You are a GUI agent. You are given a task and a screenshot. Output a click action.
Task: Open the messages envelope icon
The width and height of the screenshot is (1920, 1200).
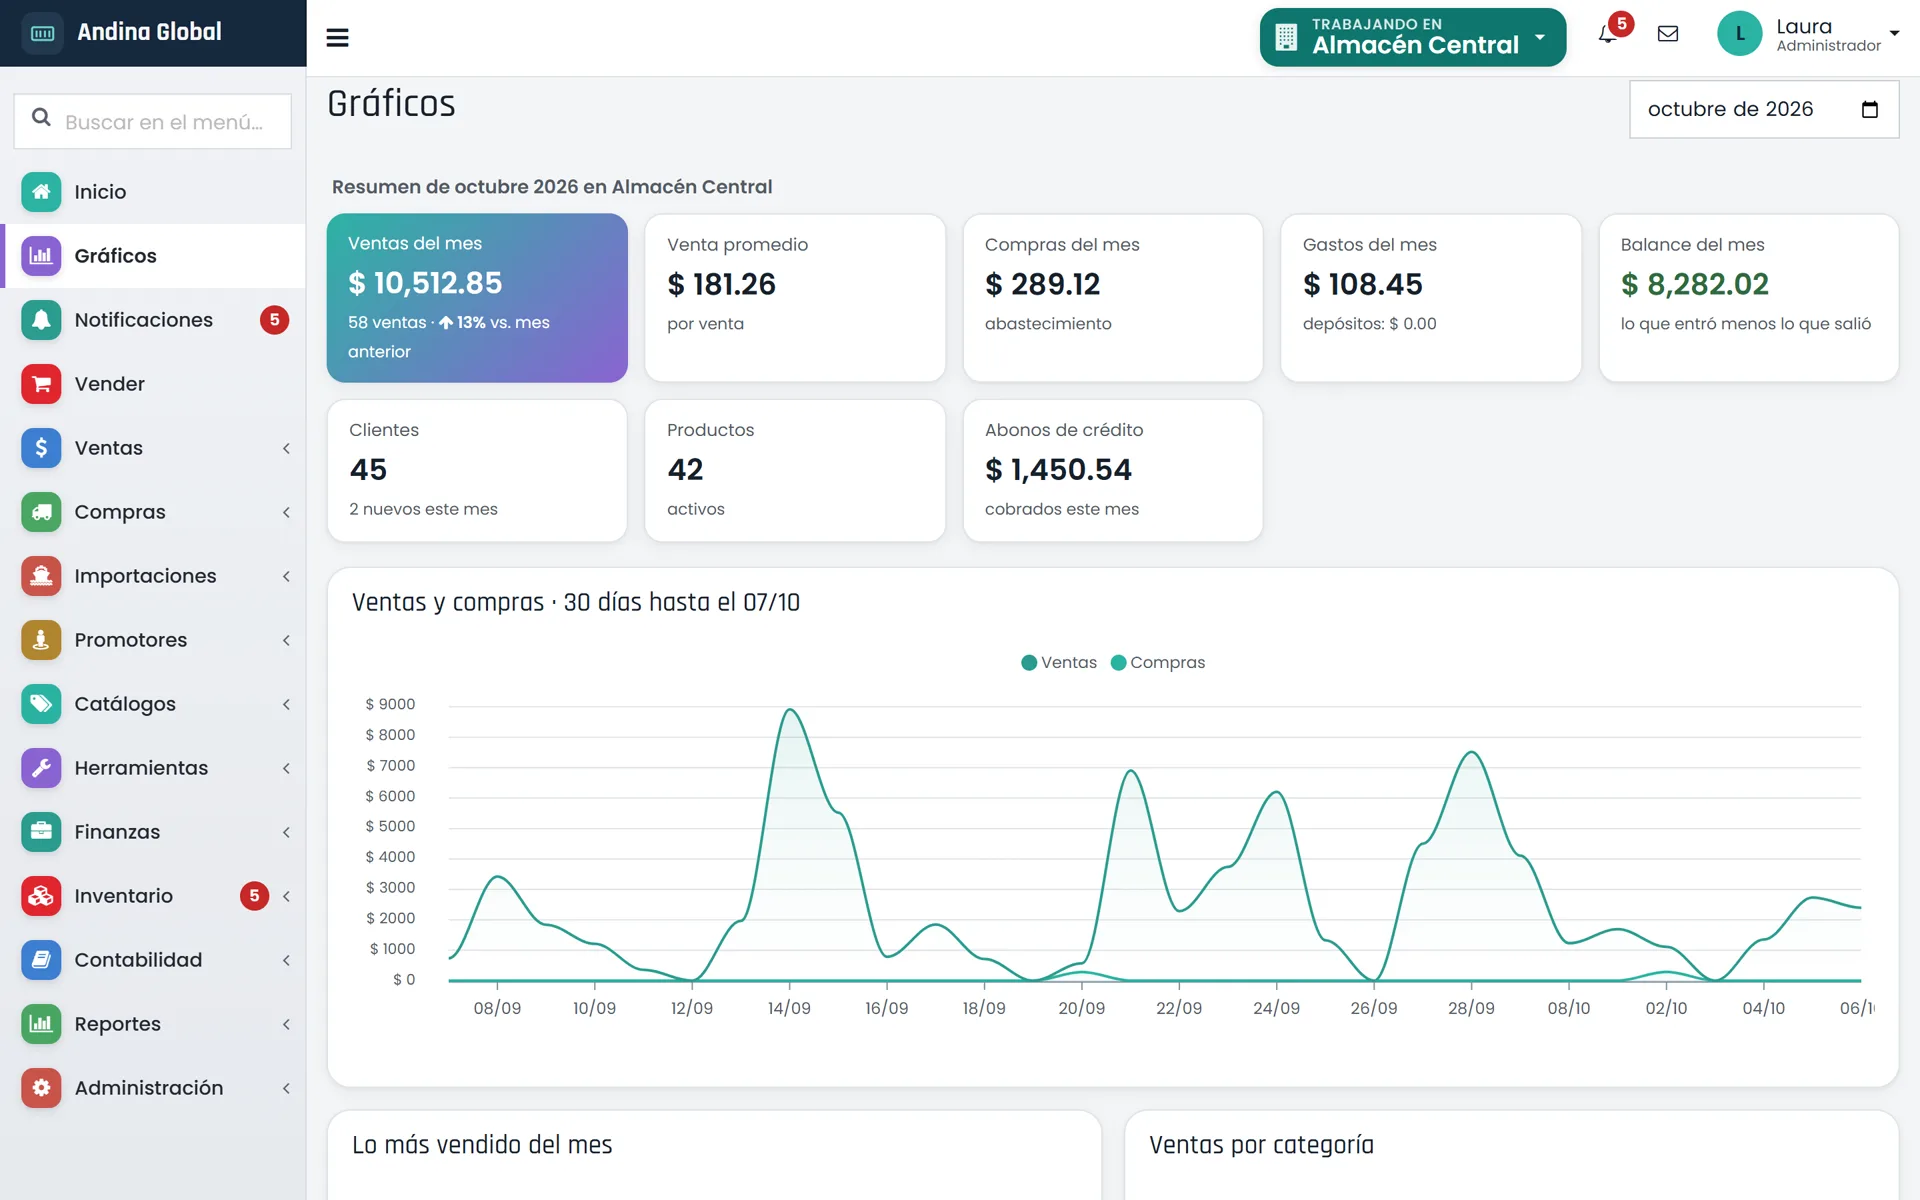tap(1668, 34)
